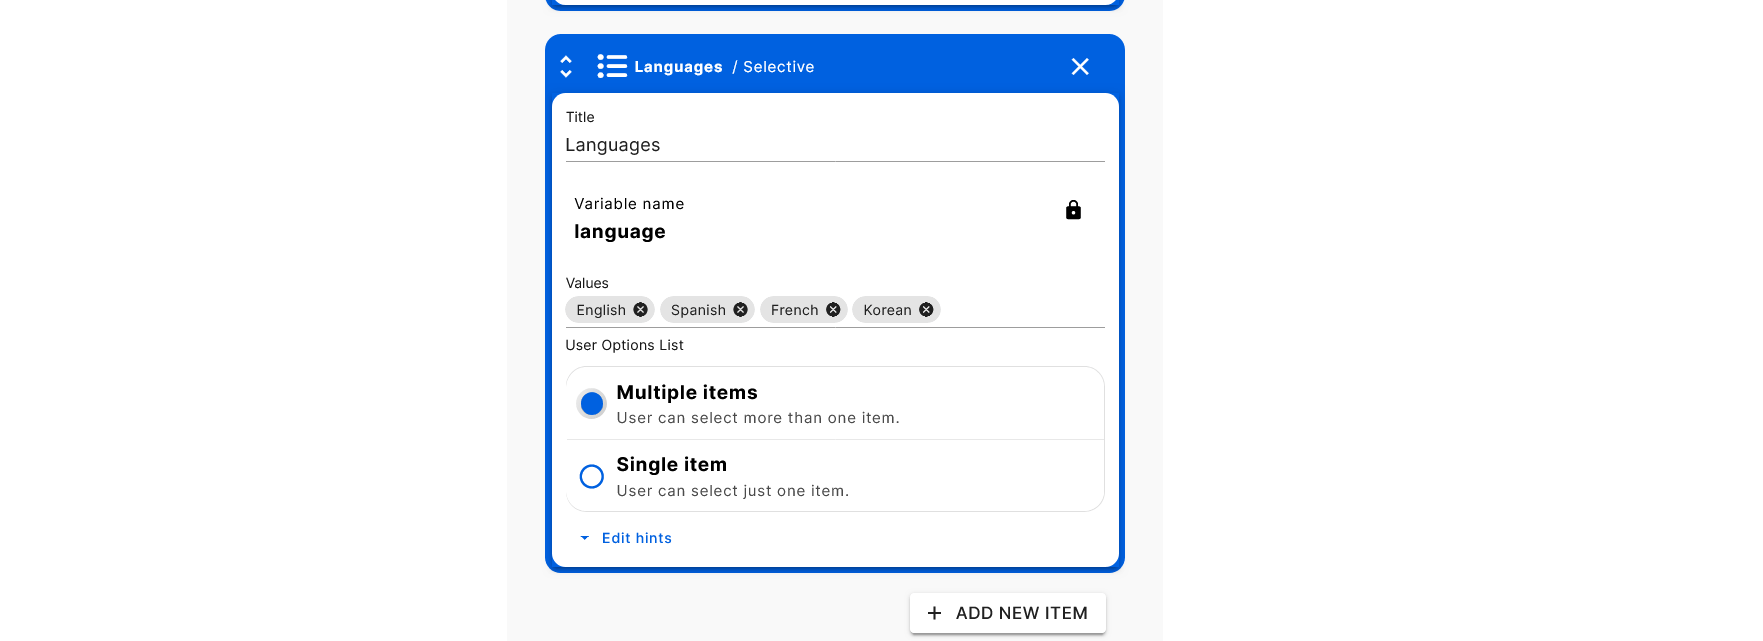Select the Single item radio button
This screenshot has height=641, width=1763.
pos(592,476)
